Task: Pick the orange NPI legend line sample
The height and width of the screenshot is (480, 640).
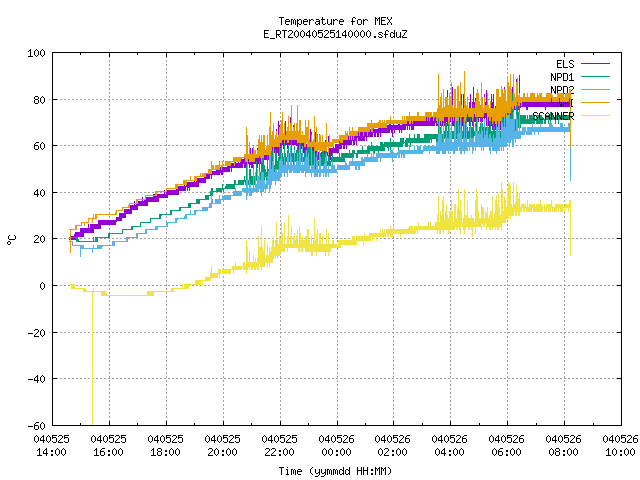Action: coord(596,102)
